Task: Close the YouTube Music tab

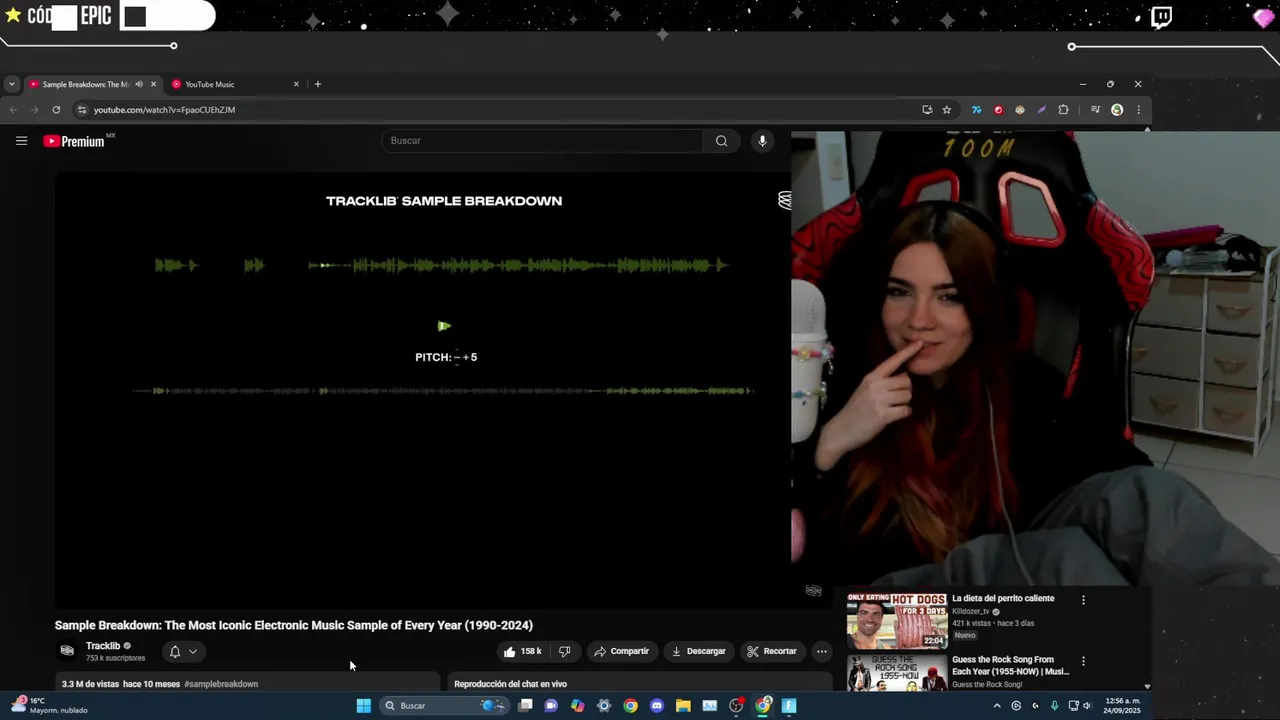Action: pos(296,84)
